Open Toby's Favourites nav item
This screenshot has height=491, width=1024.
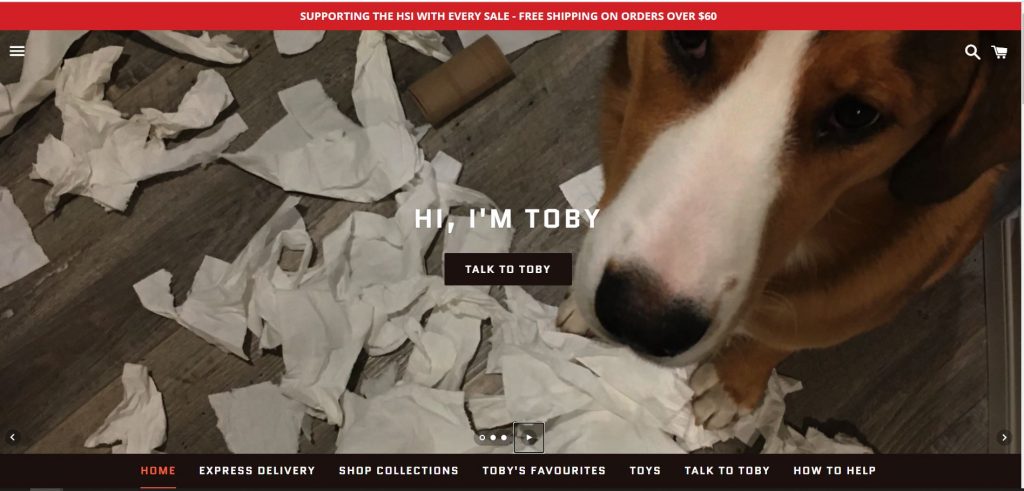coord(544,470)
